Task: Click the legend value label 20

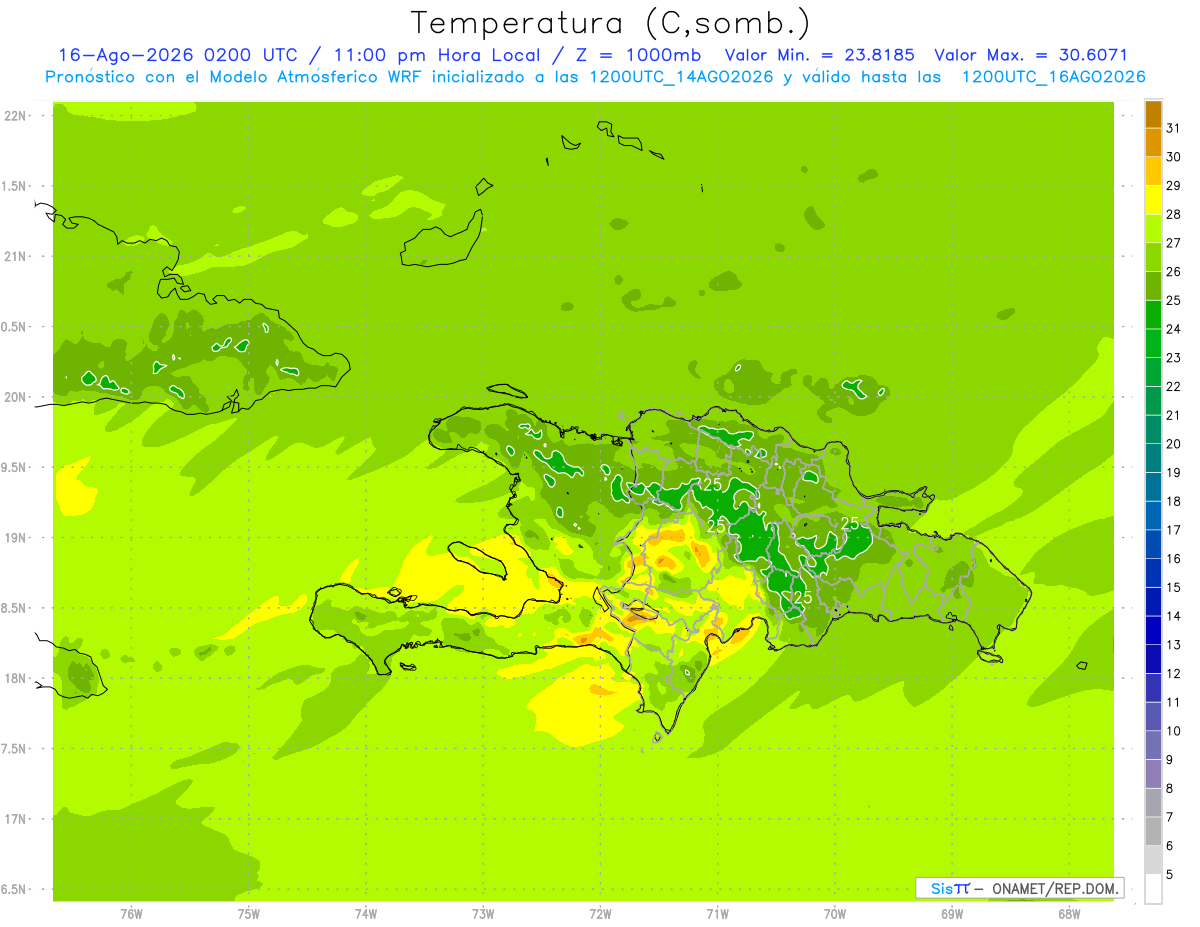Action: [1175, 444]
